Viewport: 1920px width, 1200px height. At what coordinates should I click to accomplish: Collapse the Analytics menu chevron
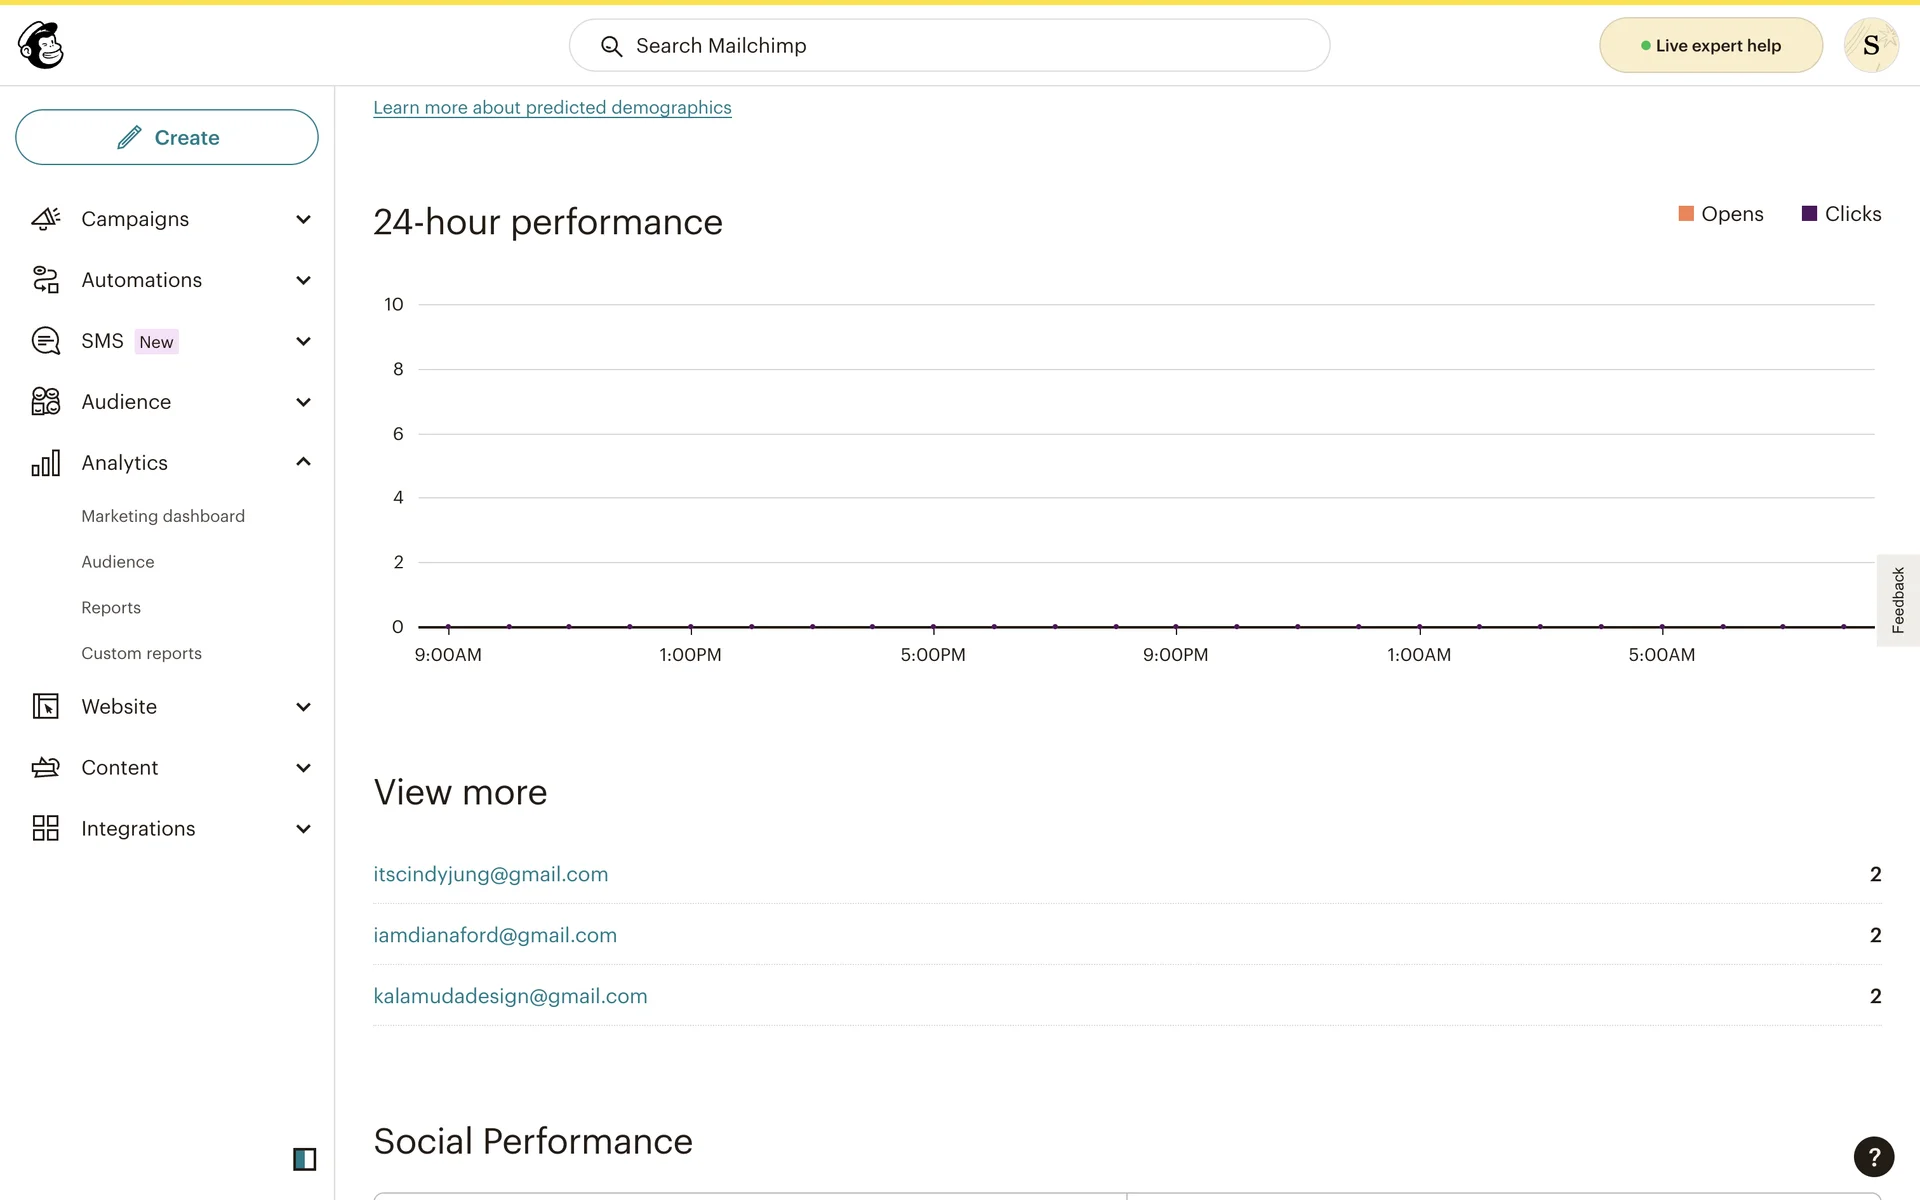pyautogui.click(x=303, y=462)
